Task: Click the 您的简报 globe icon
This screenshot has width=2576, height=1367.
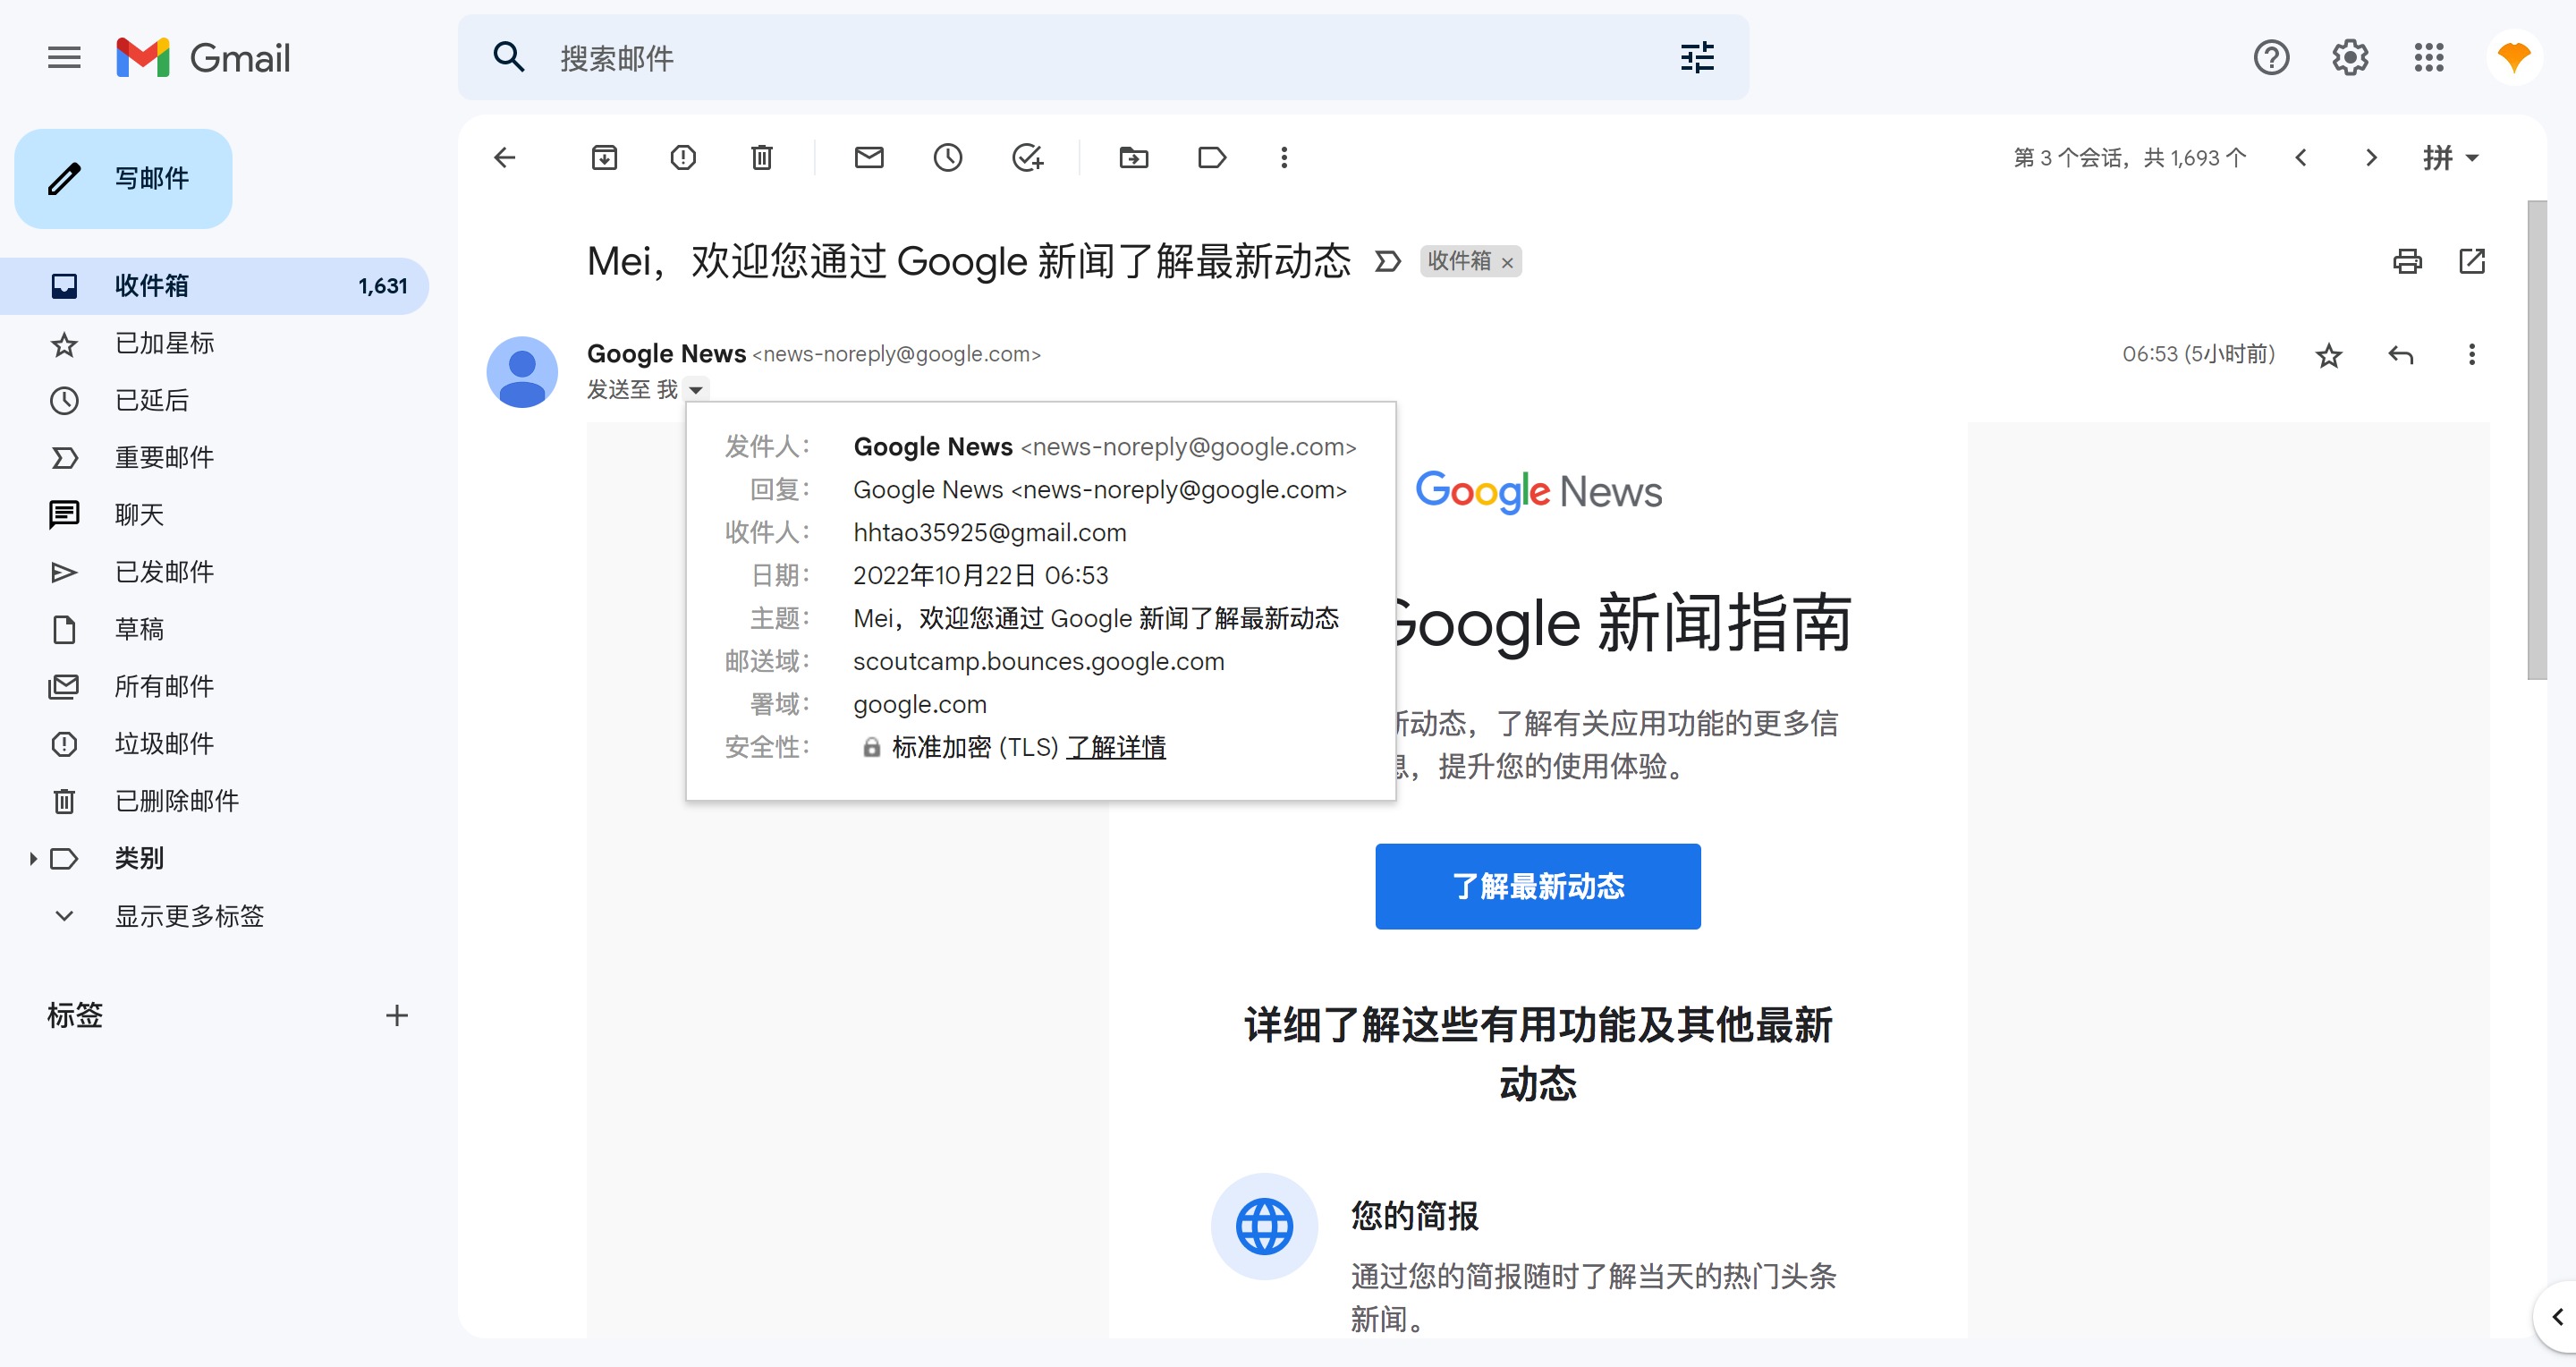Action: tap(1264, 1226)
